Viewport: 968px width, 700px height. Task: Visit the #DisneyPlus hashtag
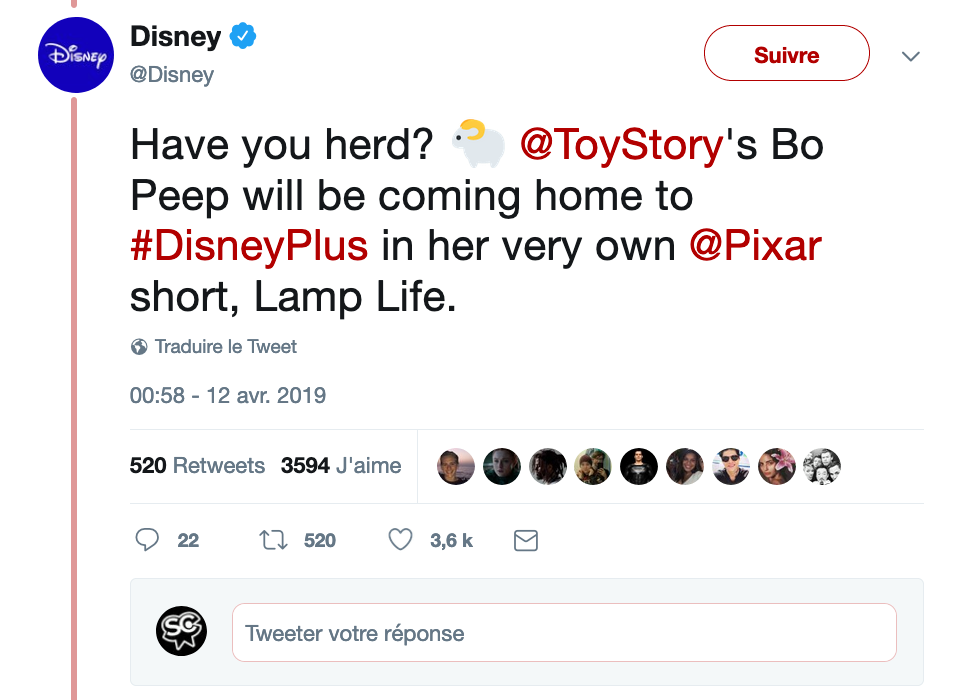[x=248, y=245]
